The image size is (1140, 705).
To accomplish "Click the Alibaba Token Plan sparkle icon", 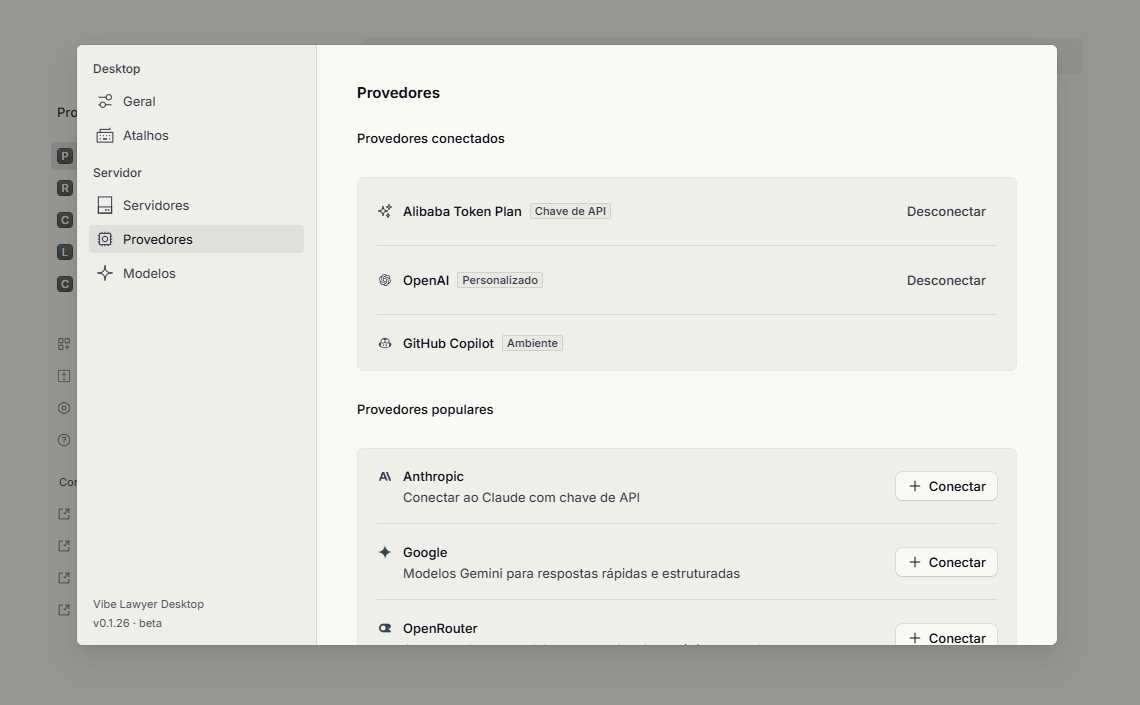I will click(x=385, y=212).
